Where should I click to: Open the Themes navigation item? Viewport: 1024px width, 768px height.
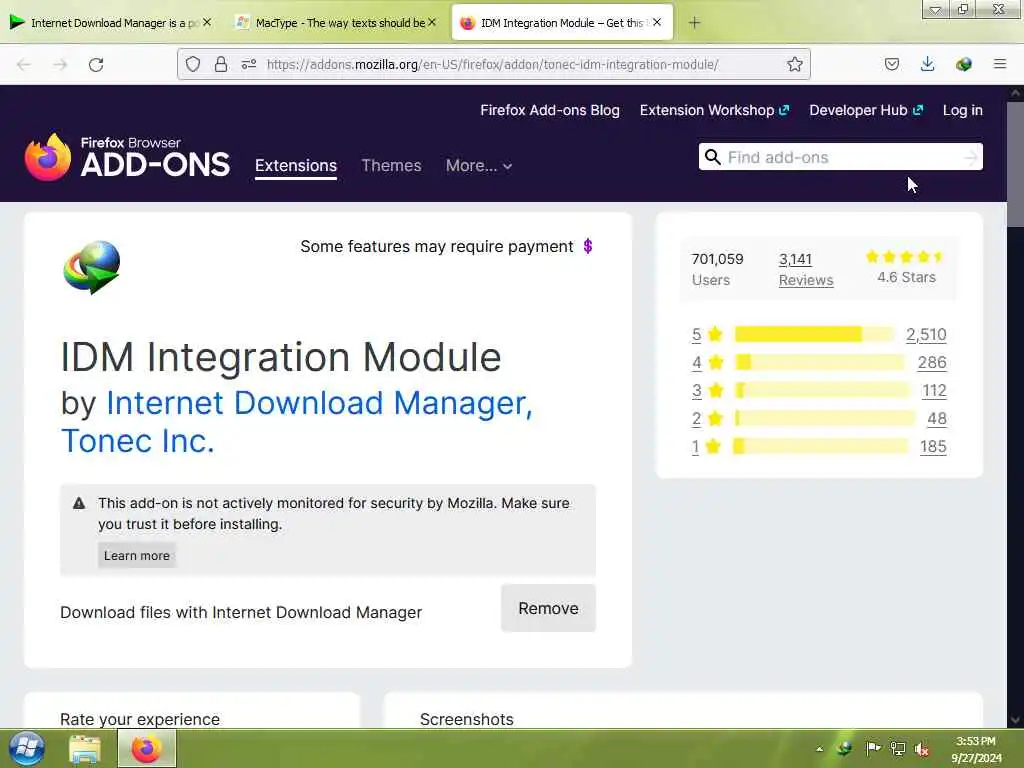pyautogui.click(x=391, y=165)
